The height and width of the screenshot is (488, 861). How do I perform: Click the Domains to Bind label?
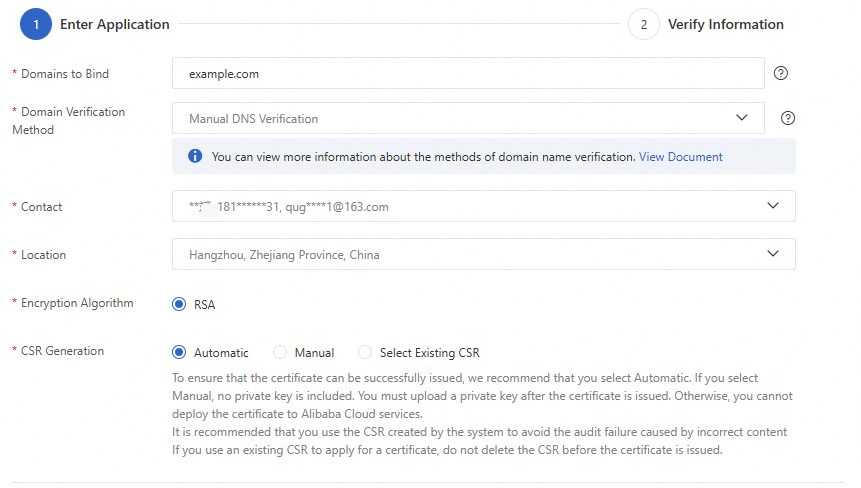point(65,74)
